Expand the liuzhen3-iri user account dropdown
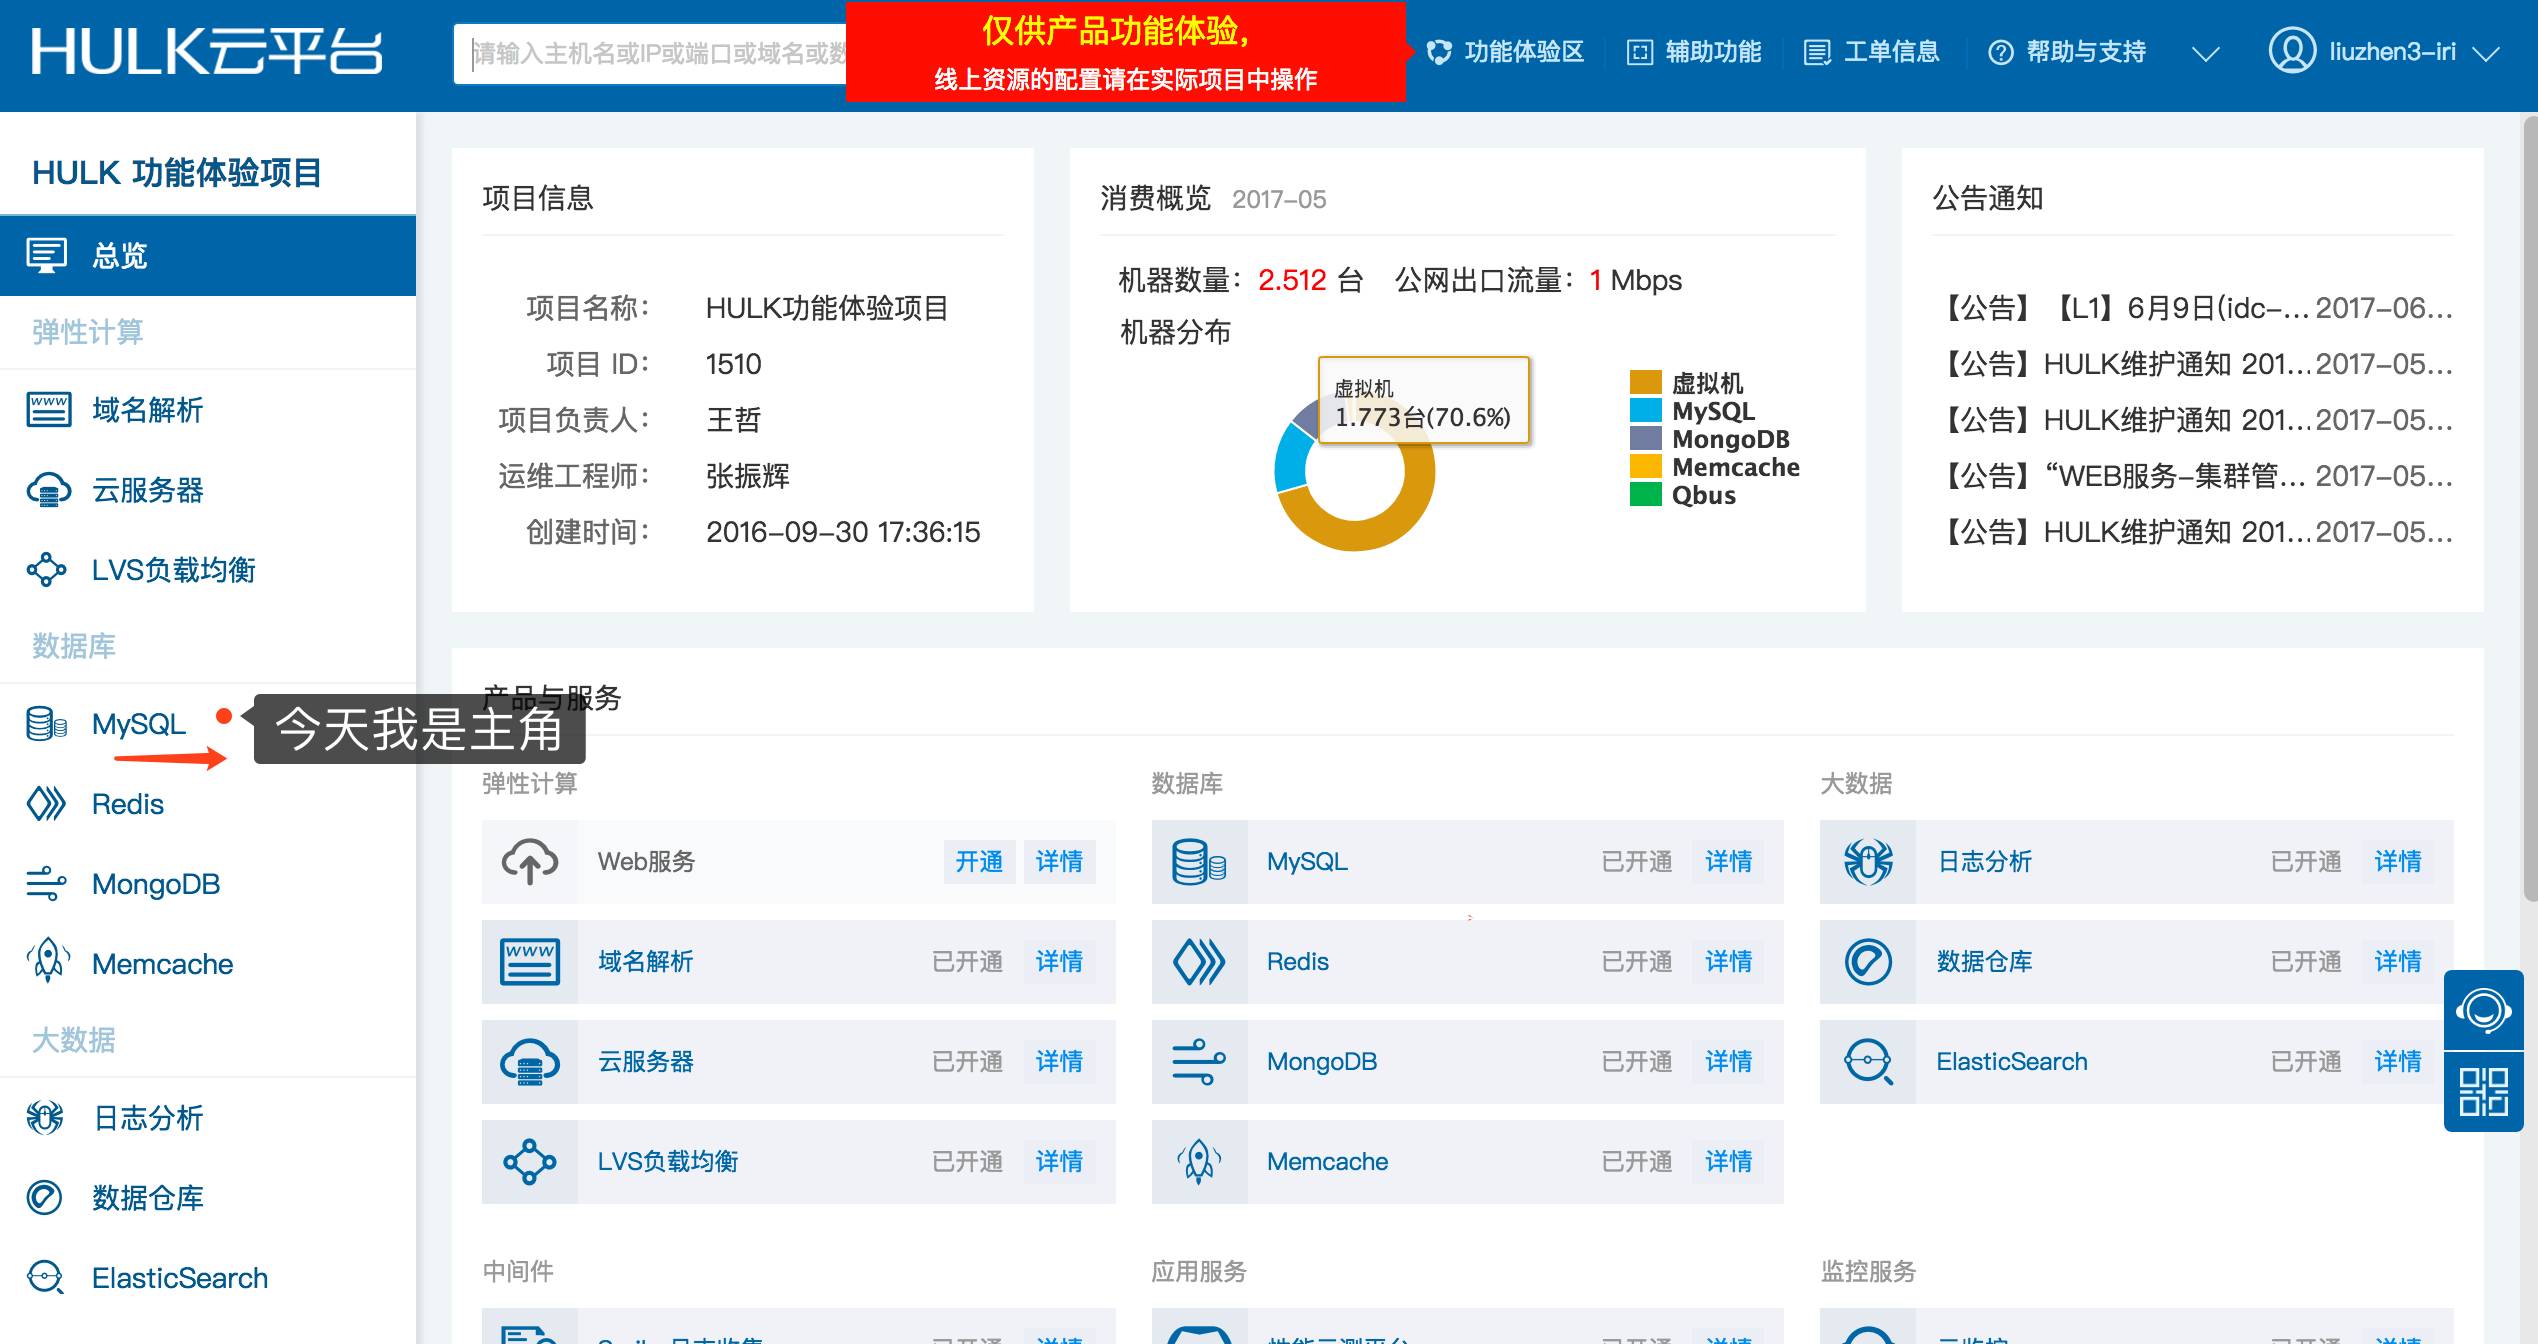This screenshot has width=2538, height=1344. (x=2485, y=53)
